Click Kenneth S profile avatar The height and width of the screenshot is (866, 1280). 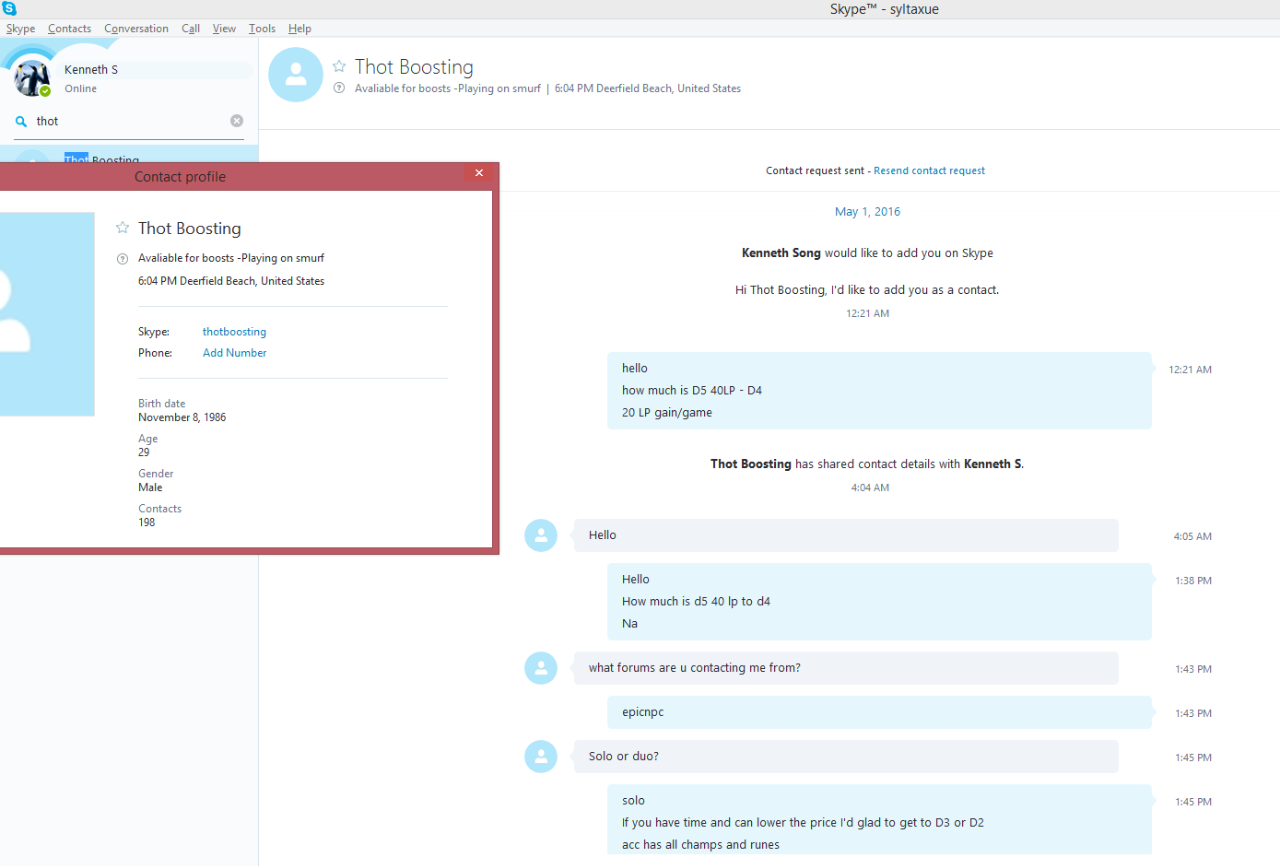point(32,78)
